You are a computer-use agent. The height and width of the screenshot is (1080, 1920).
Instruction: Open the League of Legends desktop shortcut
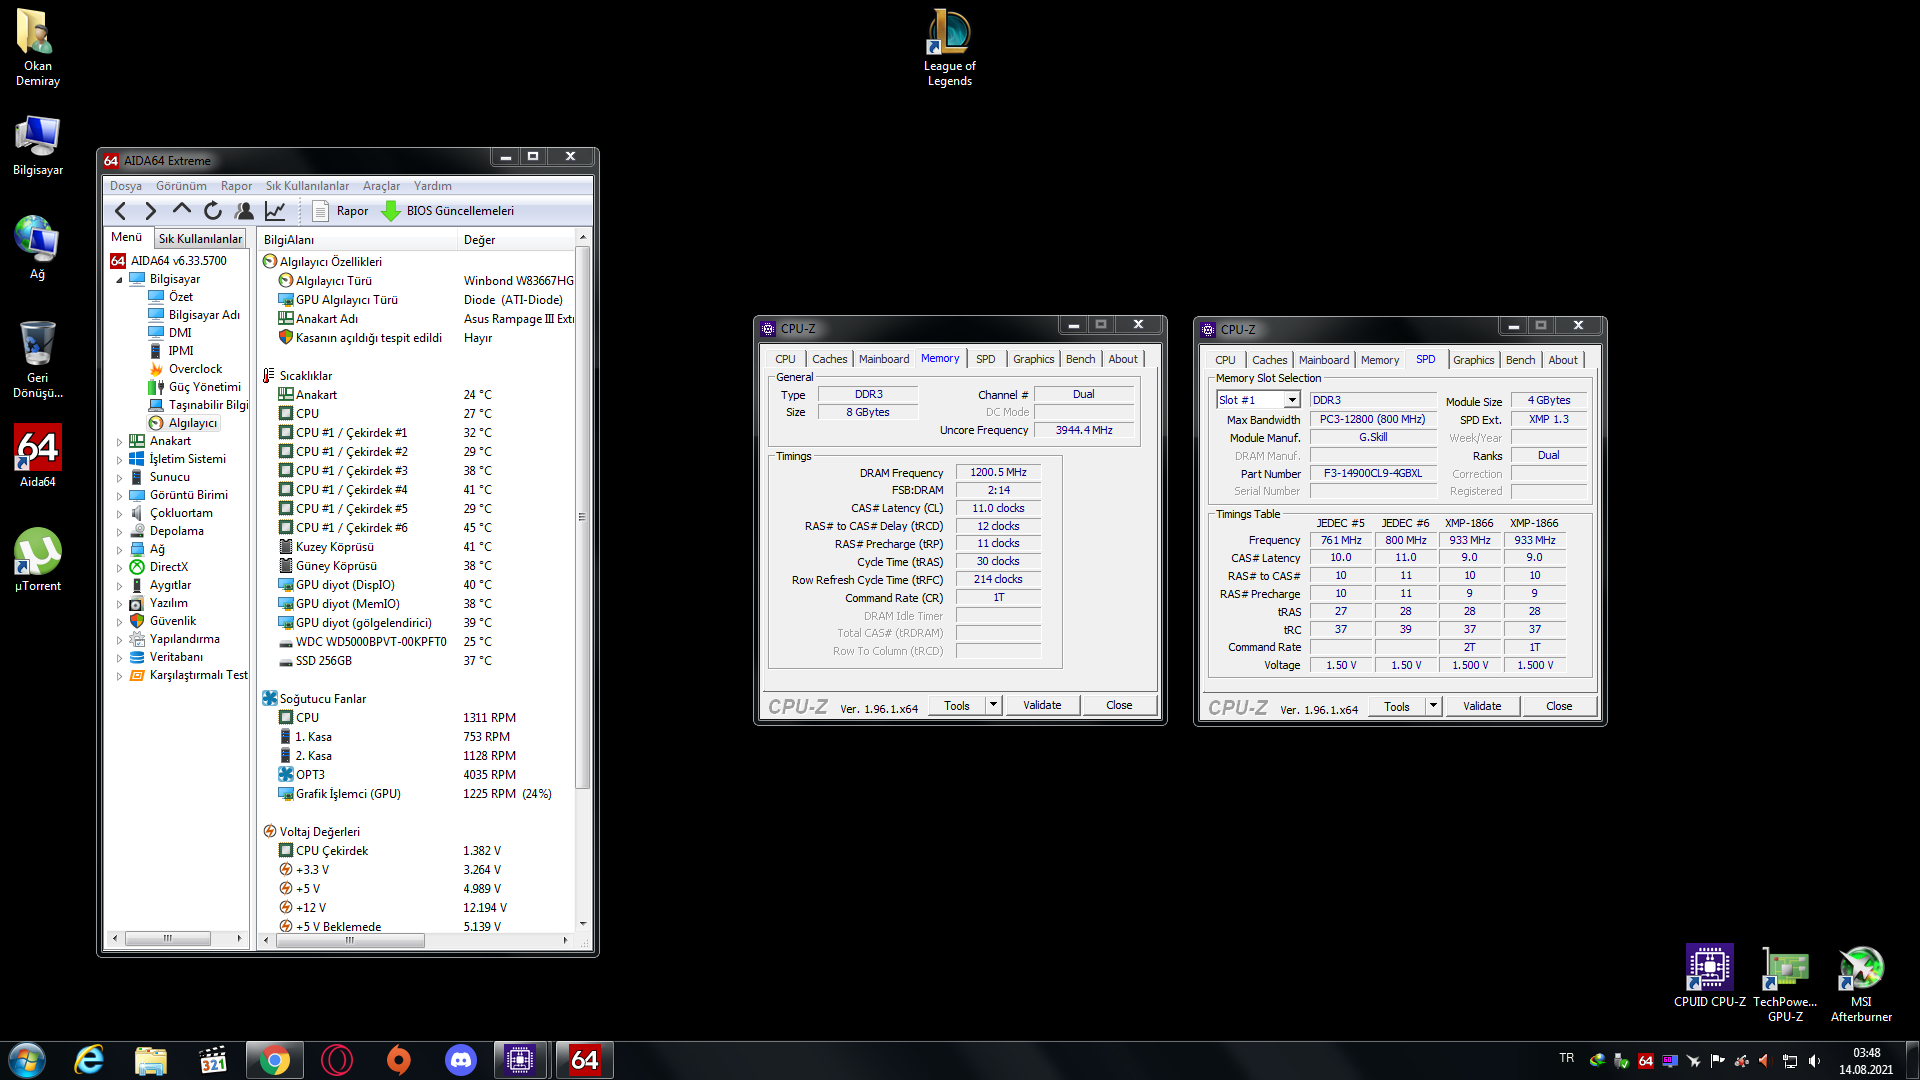click(x=949, y=48)
